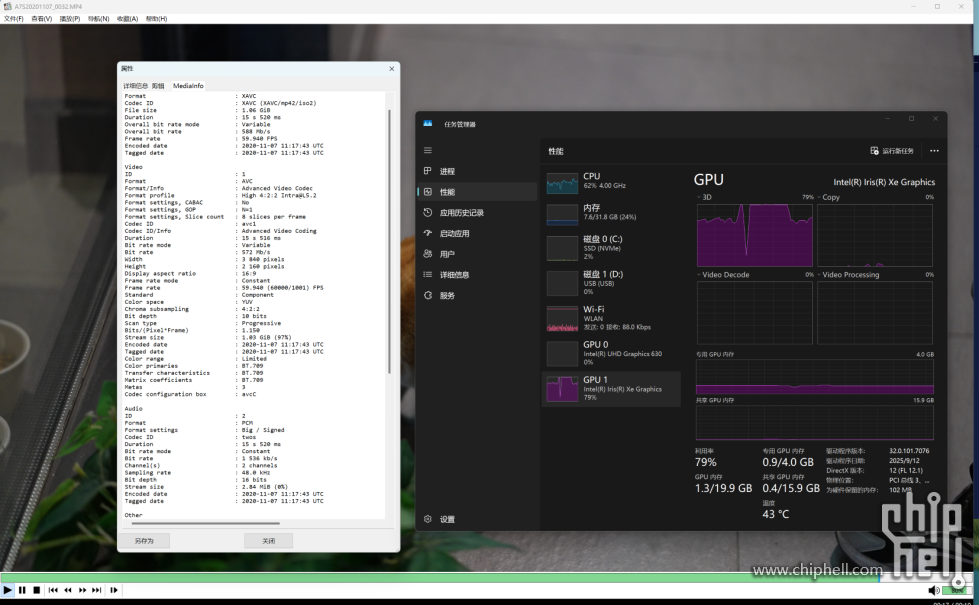
Task: Click the fast-forward (speed up) button
Action: click(x=82, y=590)
